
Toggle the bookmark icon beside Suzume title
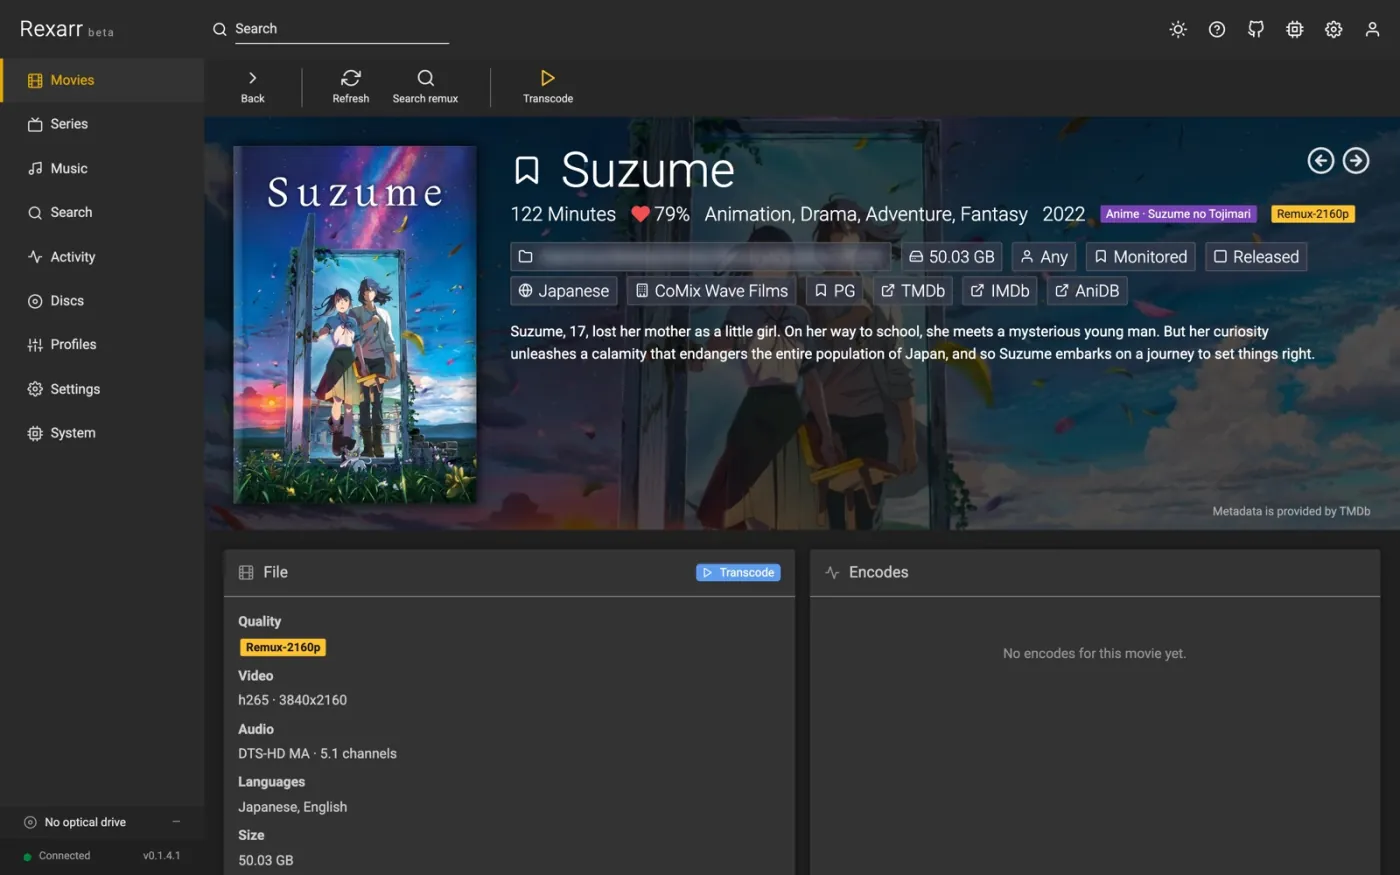tap(527, 170)
